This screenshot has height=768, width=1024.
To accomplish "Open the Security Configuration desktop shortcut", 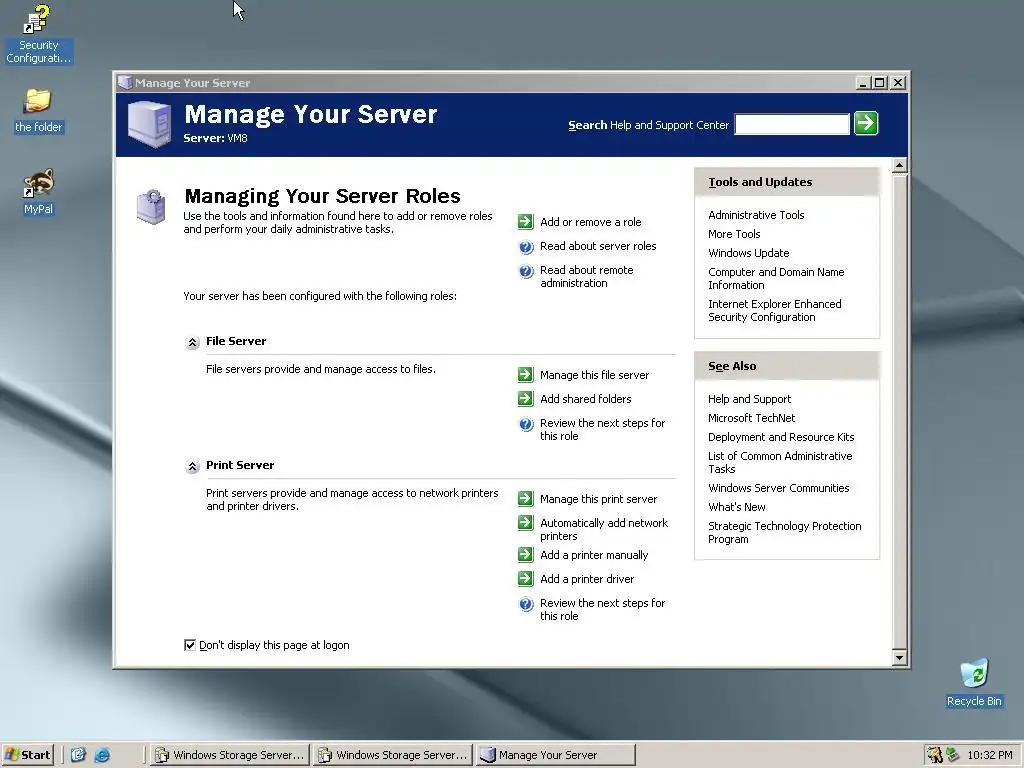I will [38, 34].
